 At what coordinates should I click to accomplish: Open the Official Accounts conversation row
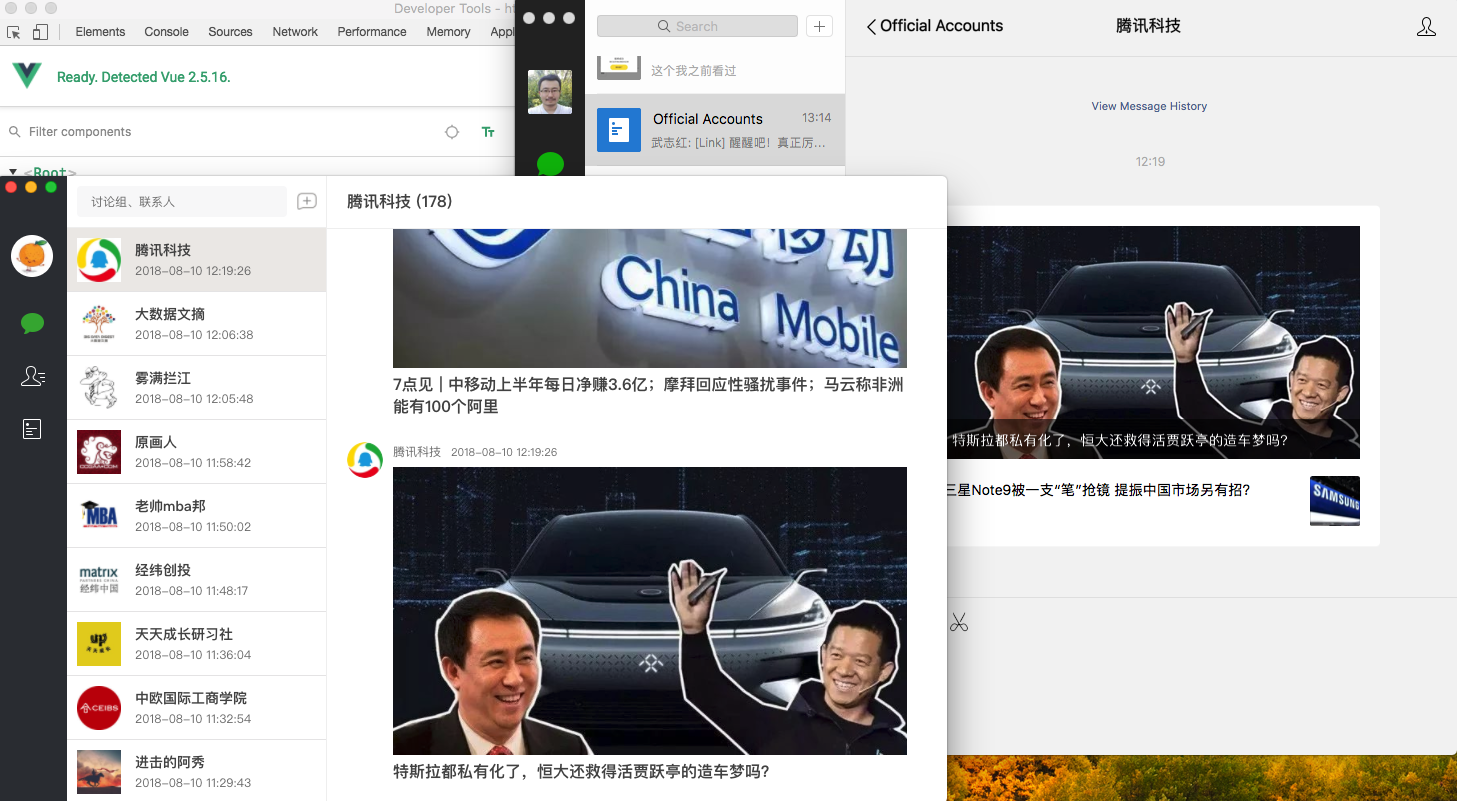coord(715,130)
